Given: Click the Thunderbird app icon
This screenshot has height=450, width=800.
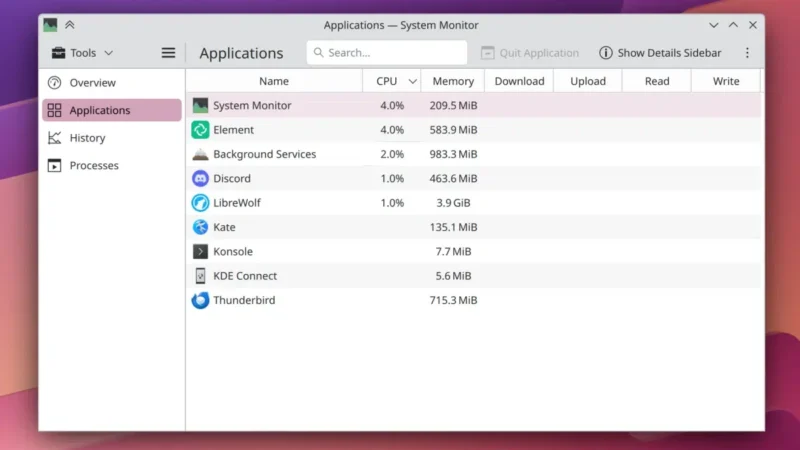Looking at the screenshot, I should 200,300.
